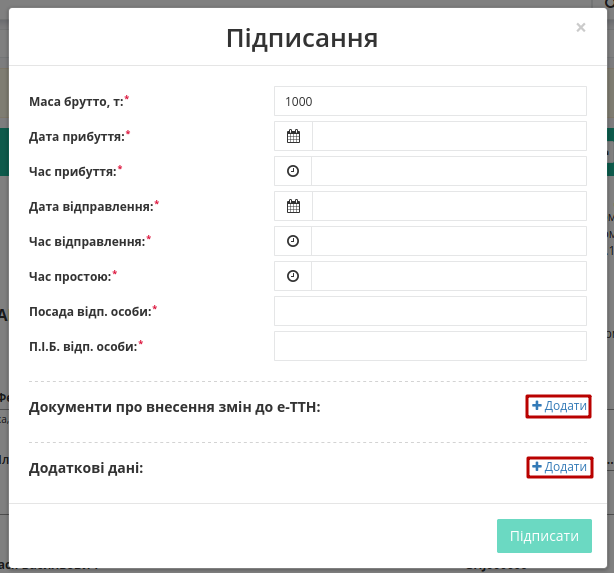Focus the Час відправлення time field
Screen dimensions: 614x573
pos(449,241)
